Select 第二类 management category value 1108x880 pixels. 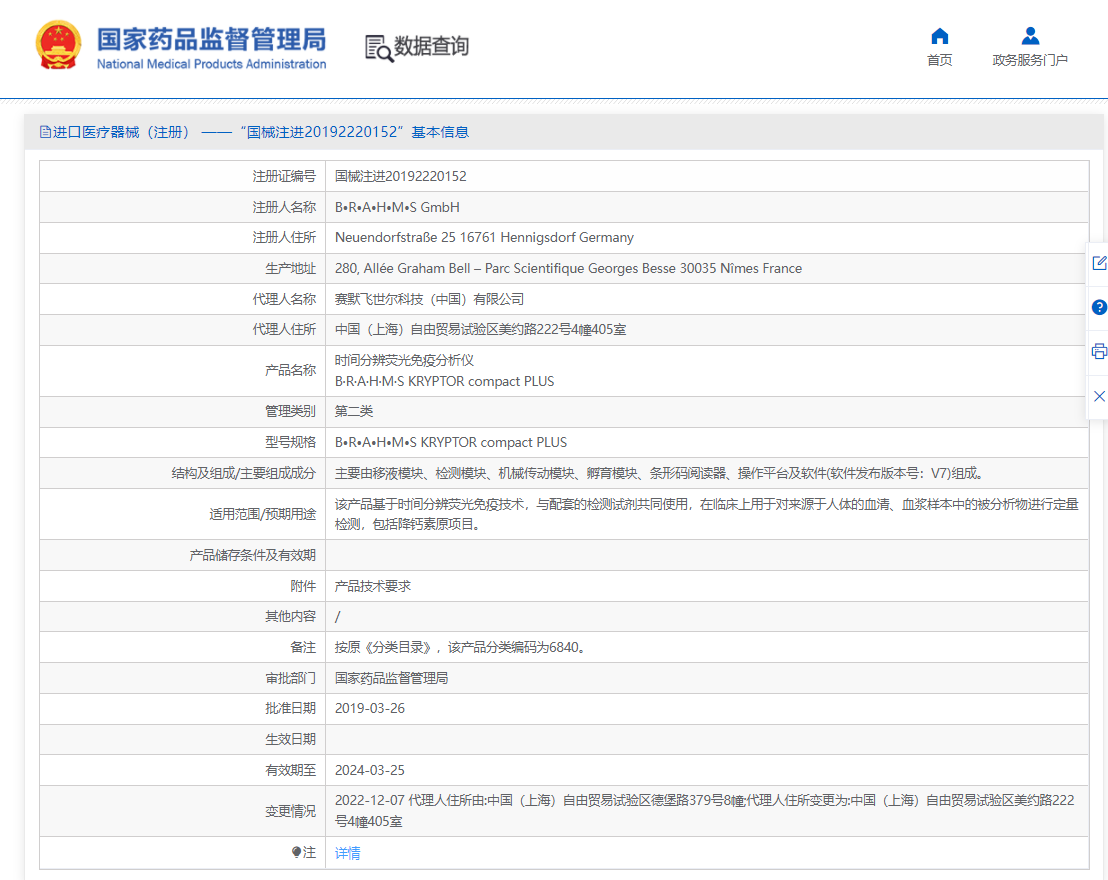click(x=353, y=411)
